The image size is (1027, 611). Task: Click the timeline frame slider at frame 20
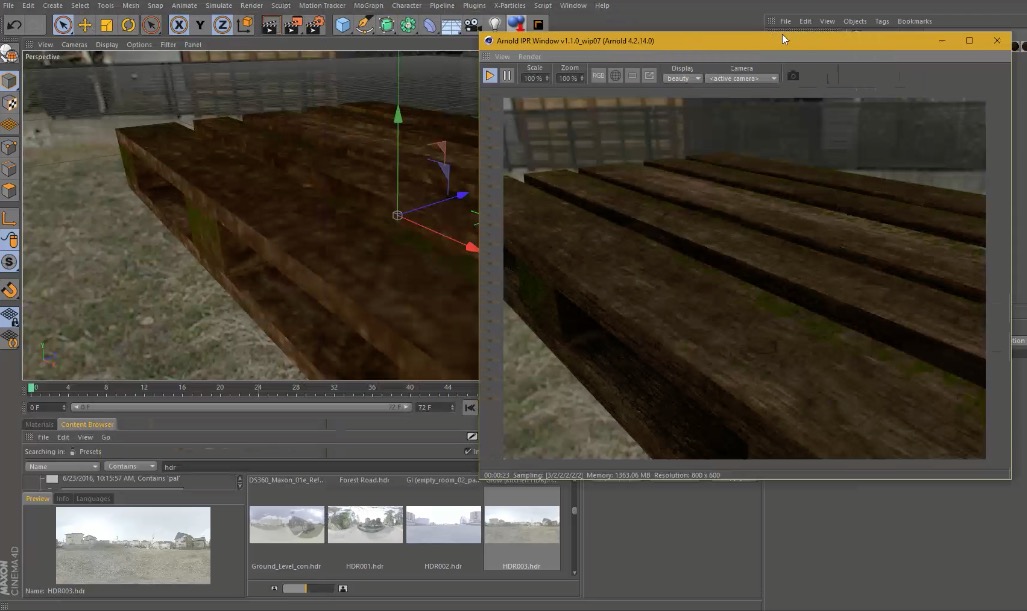(x=220, y=387)
